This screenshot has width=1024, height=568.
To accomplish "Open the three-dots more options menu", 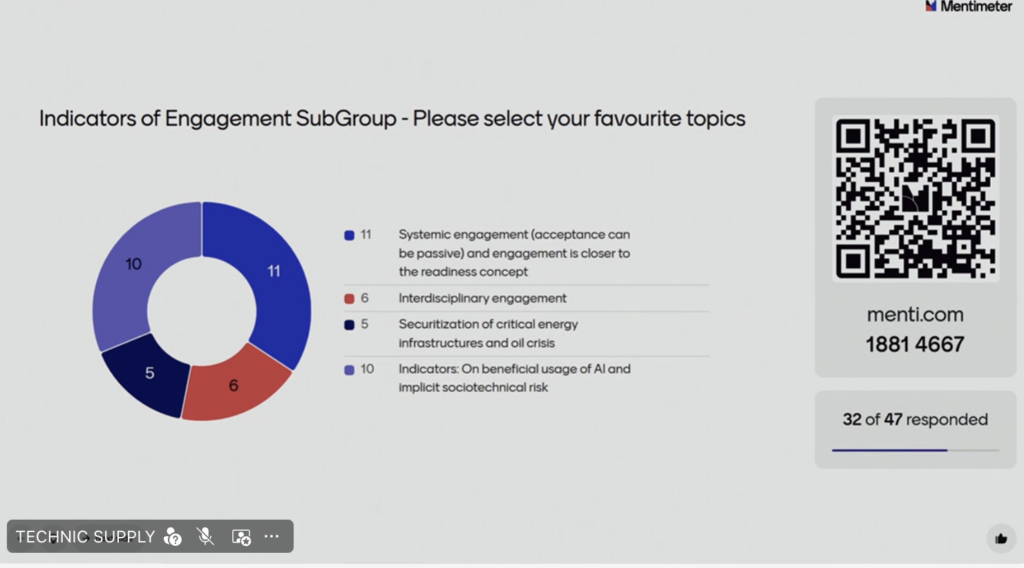I will [272, 537].
